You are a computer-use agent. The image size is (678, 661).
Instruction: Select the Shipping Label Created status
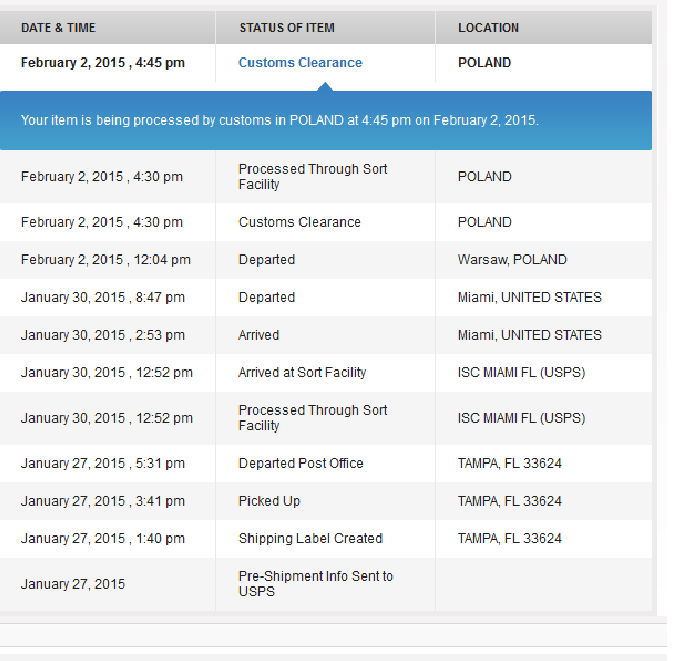(x=310, y=538)
